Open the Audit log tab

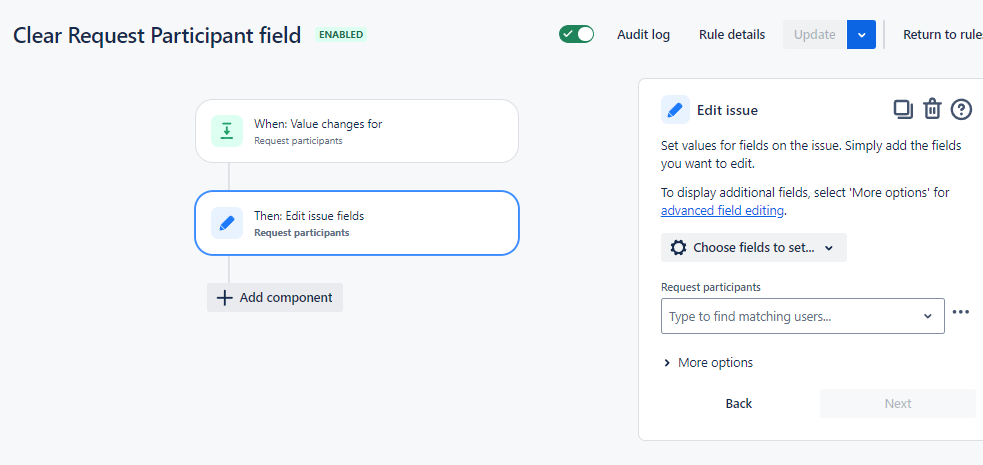[643, 34]
